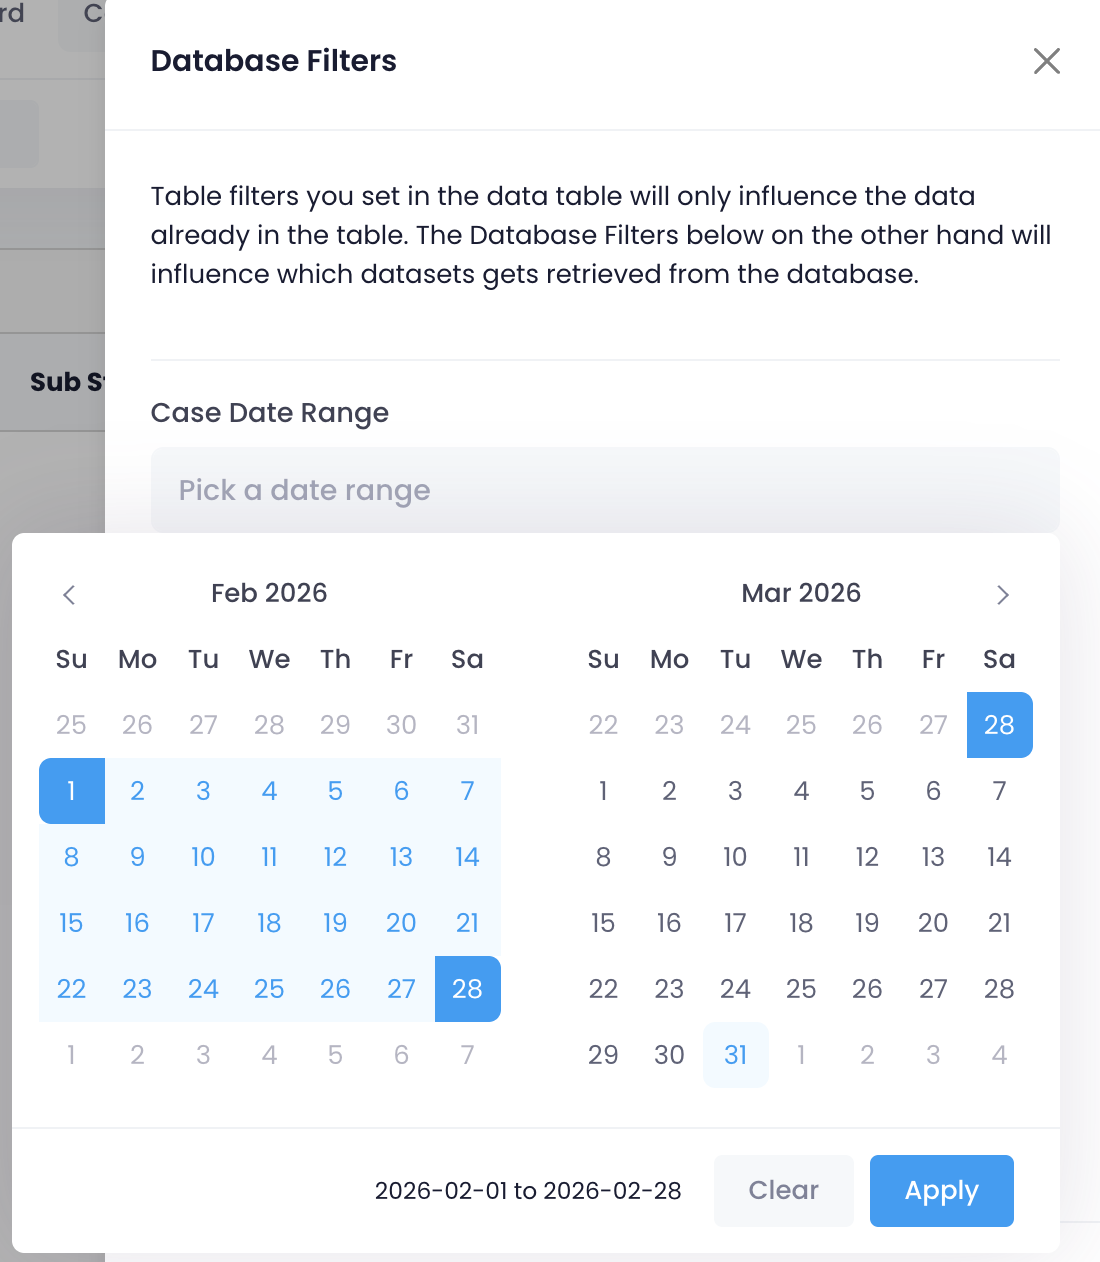Viewport: 1100px width, 1262px height.
Task: Click the Feb 2026 month header
Action: 269,593
